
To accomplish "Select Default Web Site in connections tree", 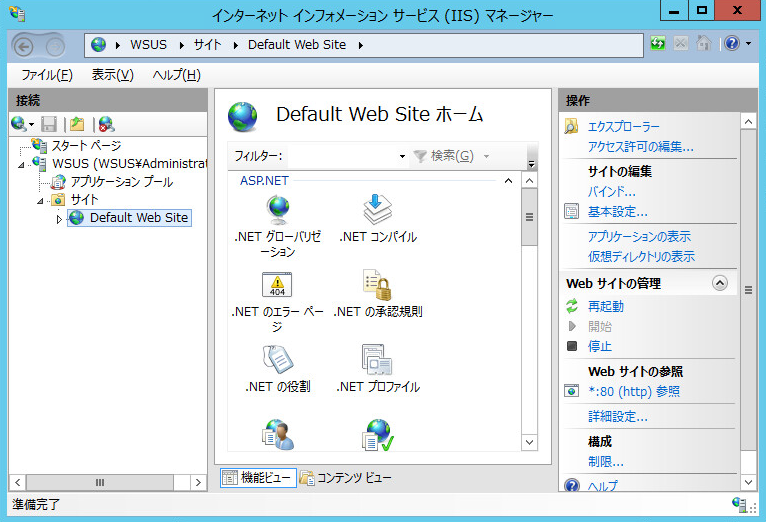I will coord(139,218).
